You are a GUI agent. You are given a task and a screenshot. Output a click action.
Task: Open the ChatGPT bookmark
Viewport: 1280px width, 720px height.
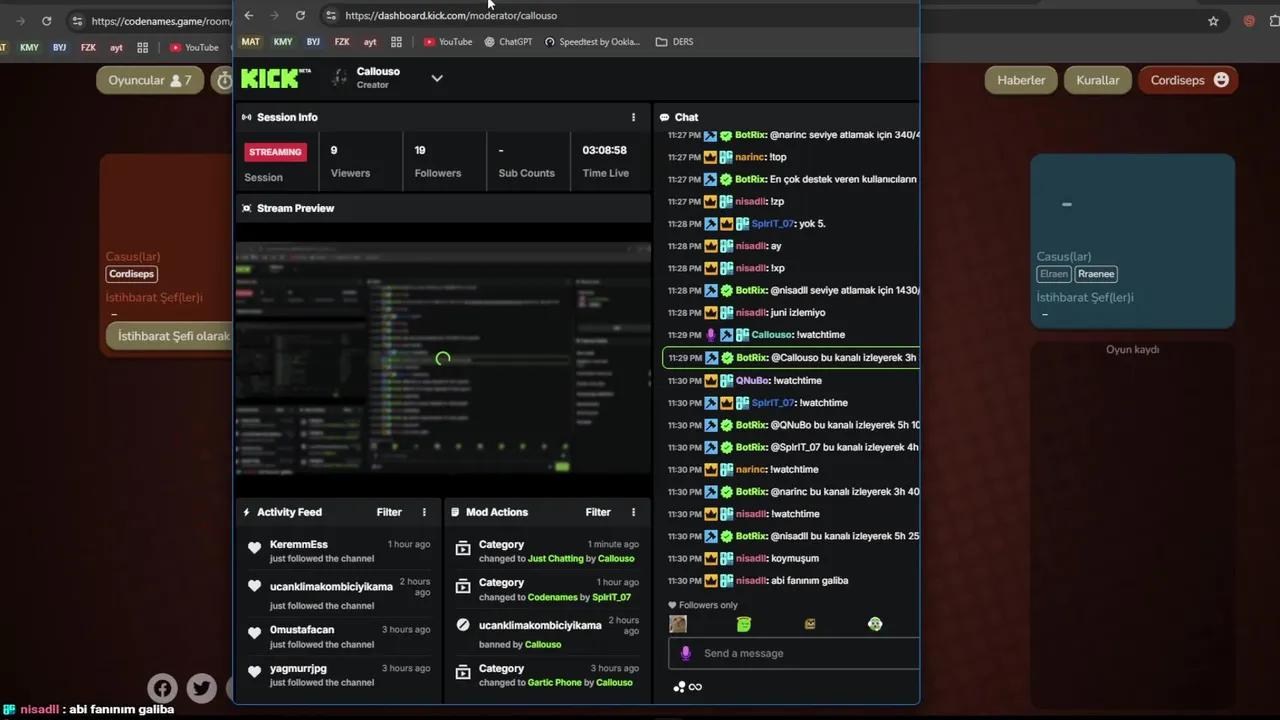[x=508, y=42]
